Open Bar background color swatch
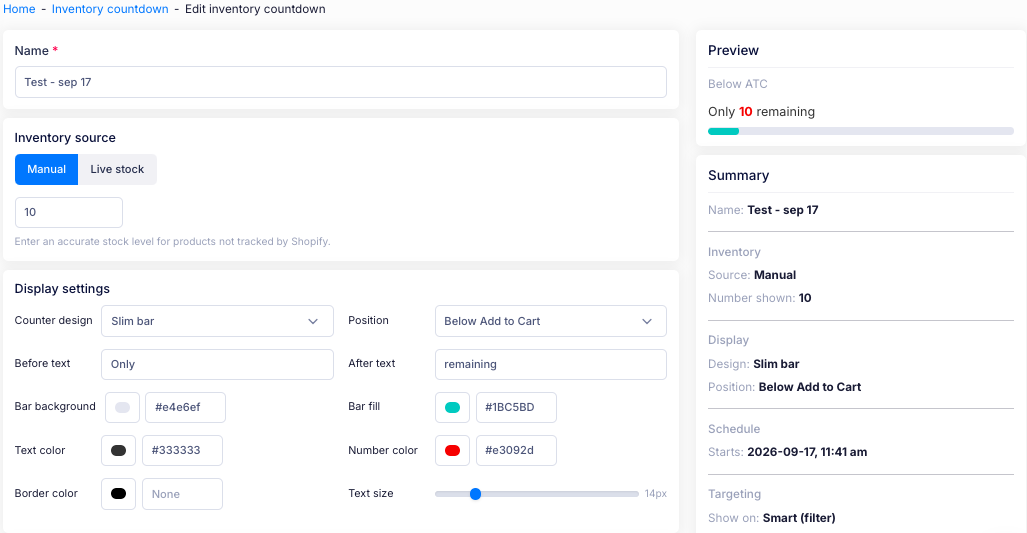 (x=122, y=407)
